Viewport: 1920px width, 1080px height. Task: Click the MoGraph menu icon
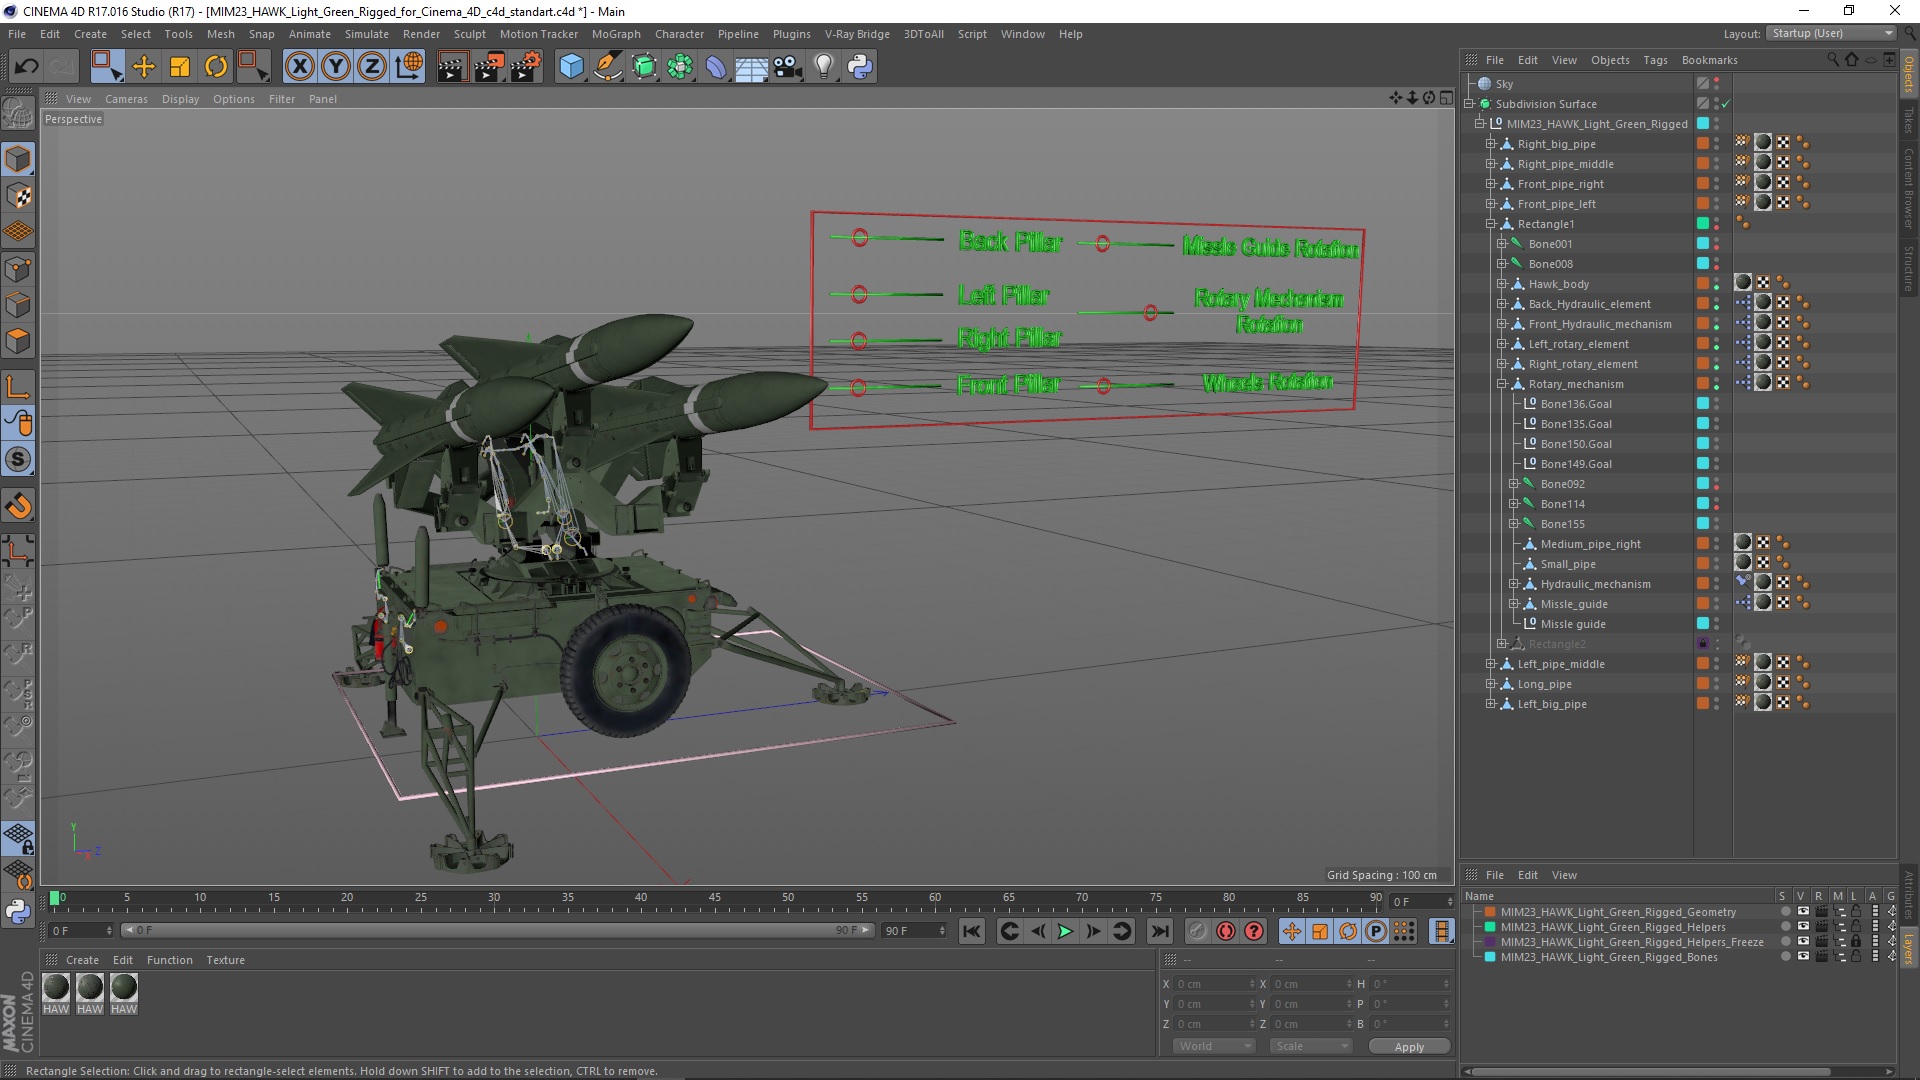click(x=626, y=33)
